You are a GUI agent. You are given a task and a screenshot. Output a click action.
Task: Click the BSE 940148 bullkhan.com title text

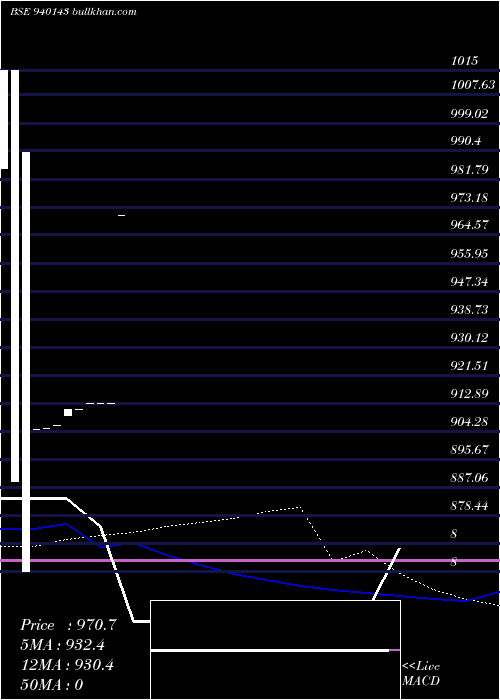[x=73, y=12]
